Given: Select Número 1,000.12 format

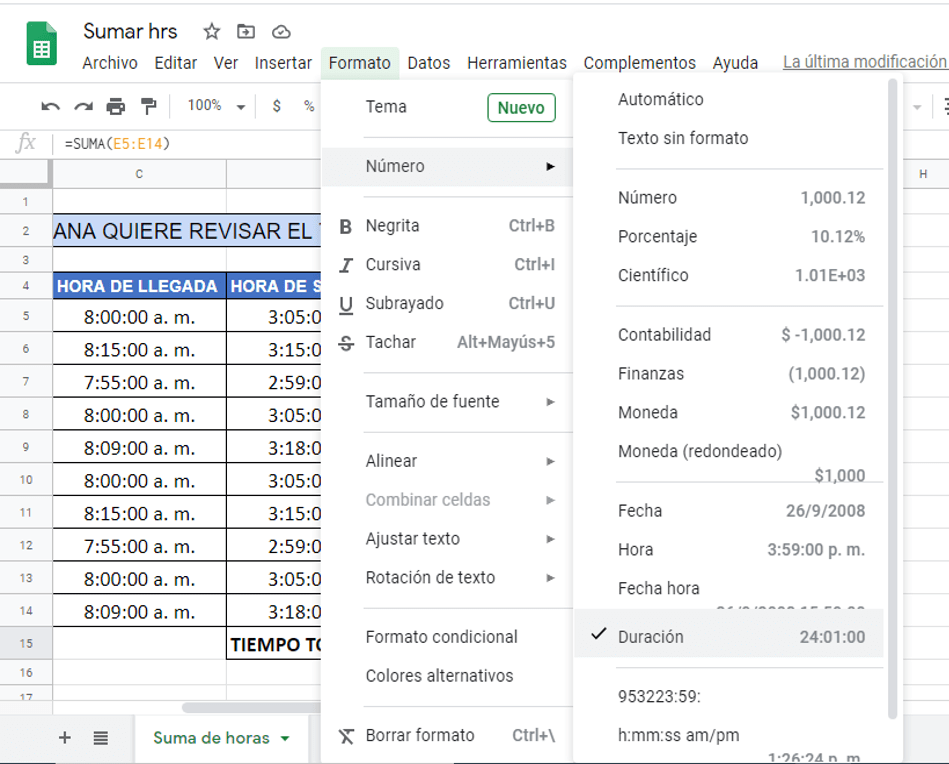Looking at the screenshot, I should [729, 198].
